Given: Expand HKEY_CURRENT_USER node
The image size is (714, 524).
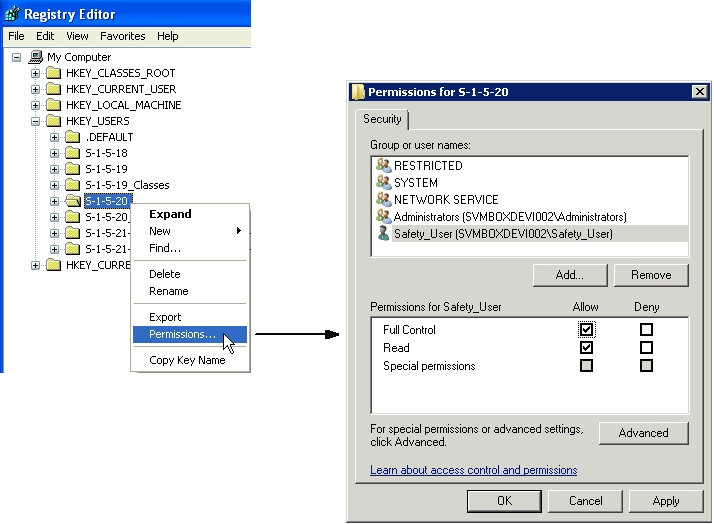Looking at the screenshot, I should [x=35, y=89].
